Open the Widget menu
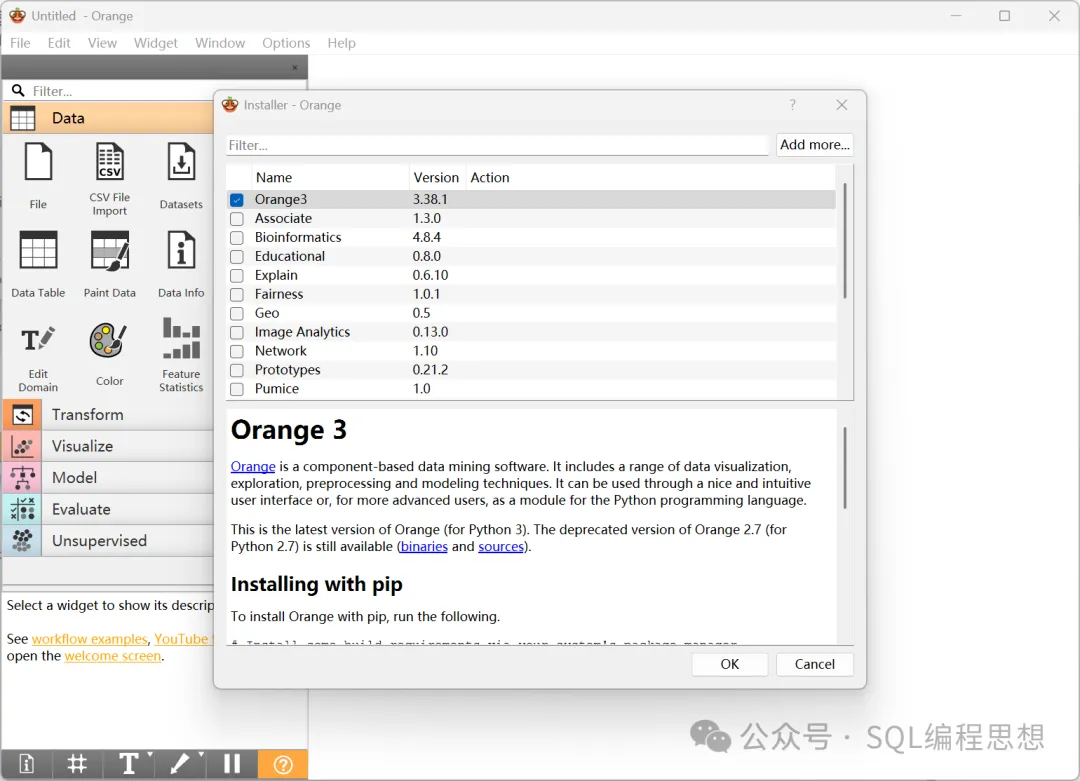The height and width of the screenshot is (781, 1080). click(x=156, y=43)
